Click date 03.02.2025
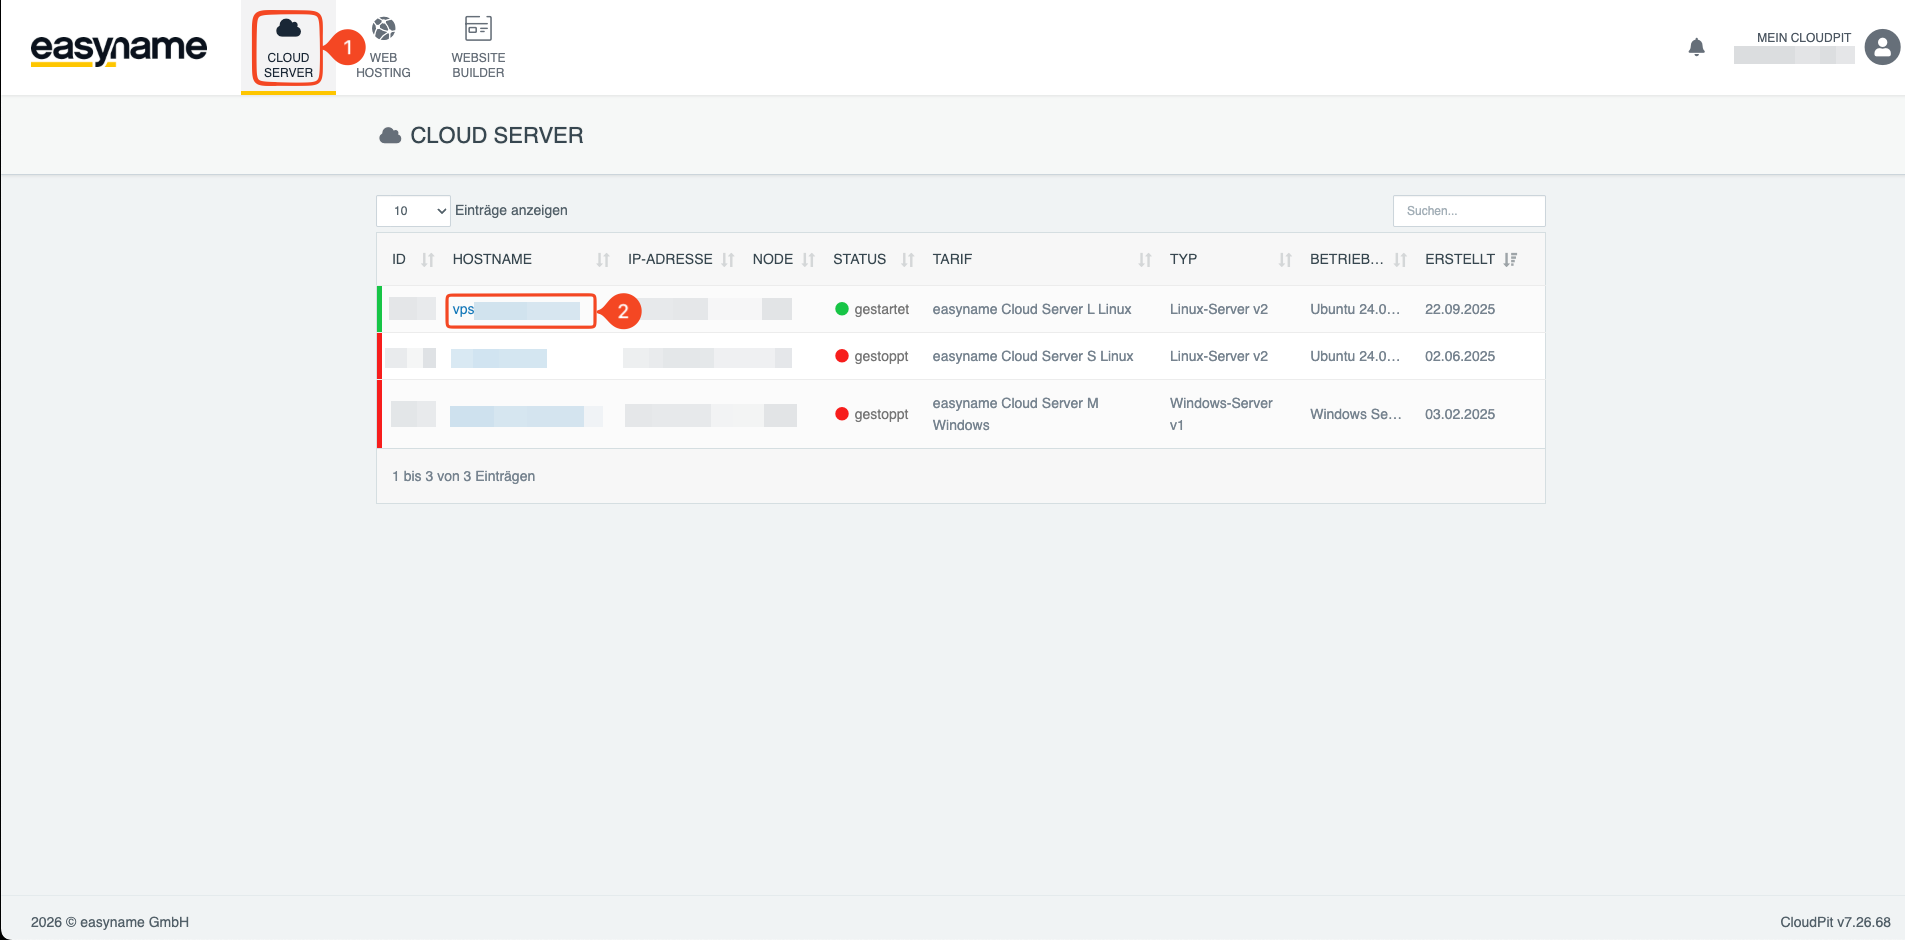Image resolution: width=1905 pixels, height=940 pixels. pos(1459,414)
